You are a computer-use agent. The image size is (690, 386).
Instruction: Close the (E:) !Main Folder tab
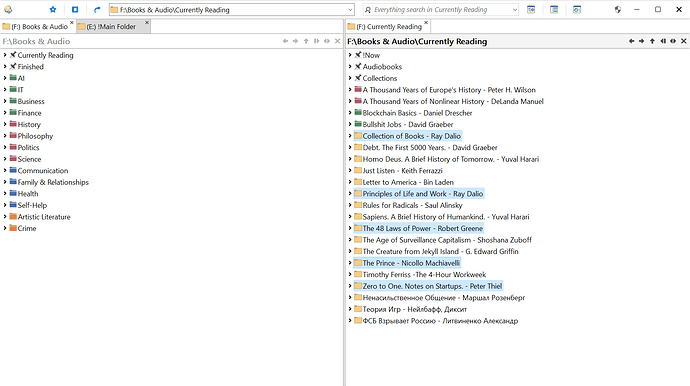(x=147, y=23)
